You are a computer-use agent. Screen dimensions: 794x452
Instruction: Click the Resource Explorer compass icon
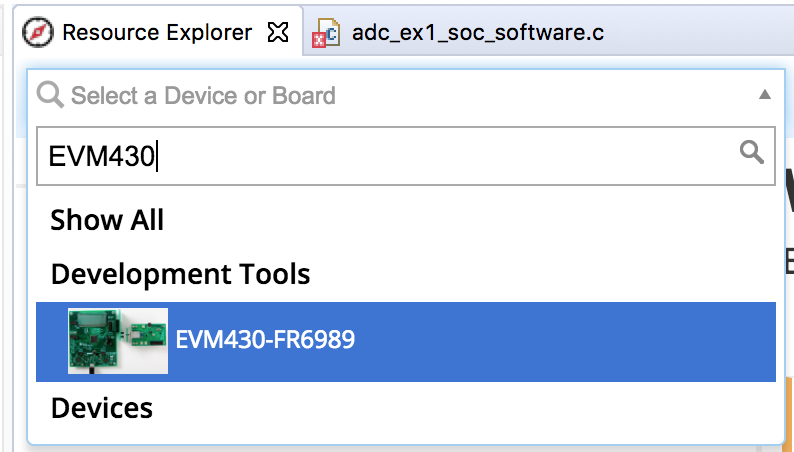click(39, 32)
